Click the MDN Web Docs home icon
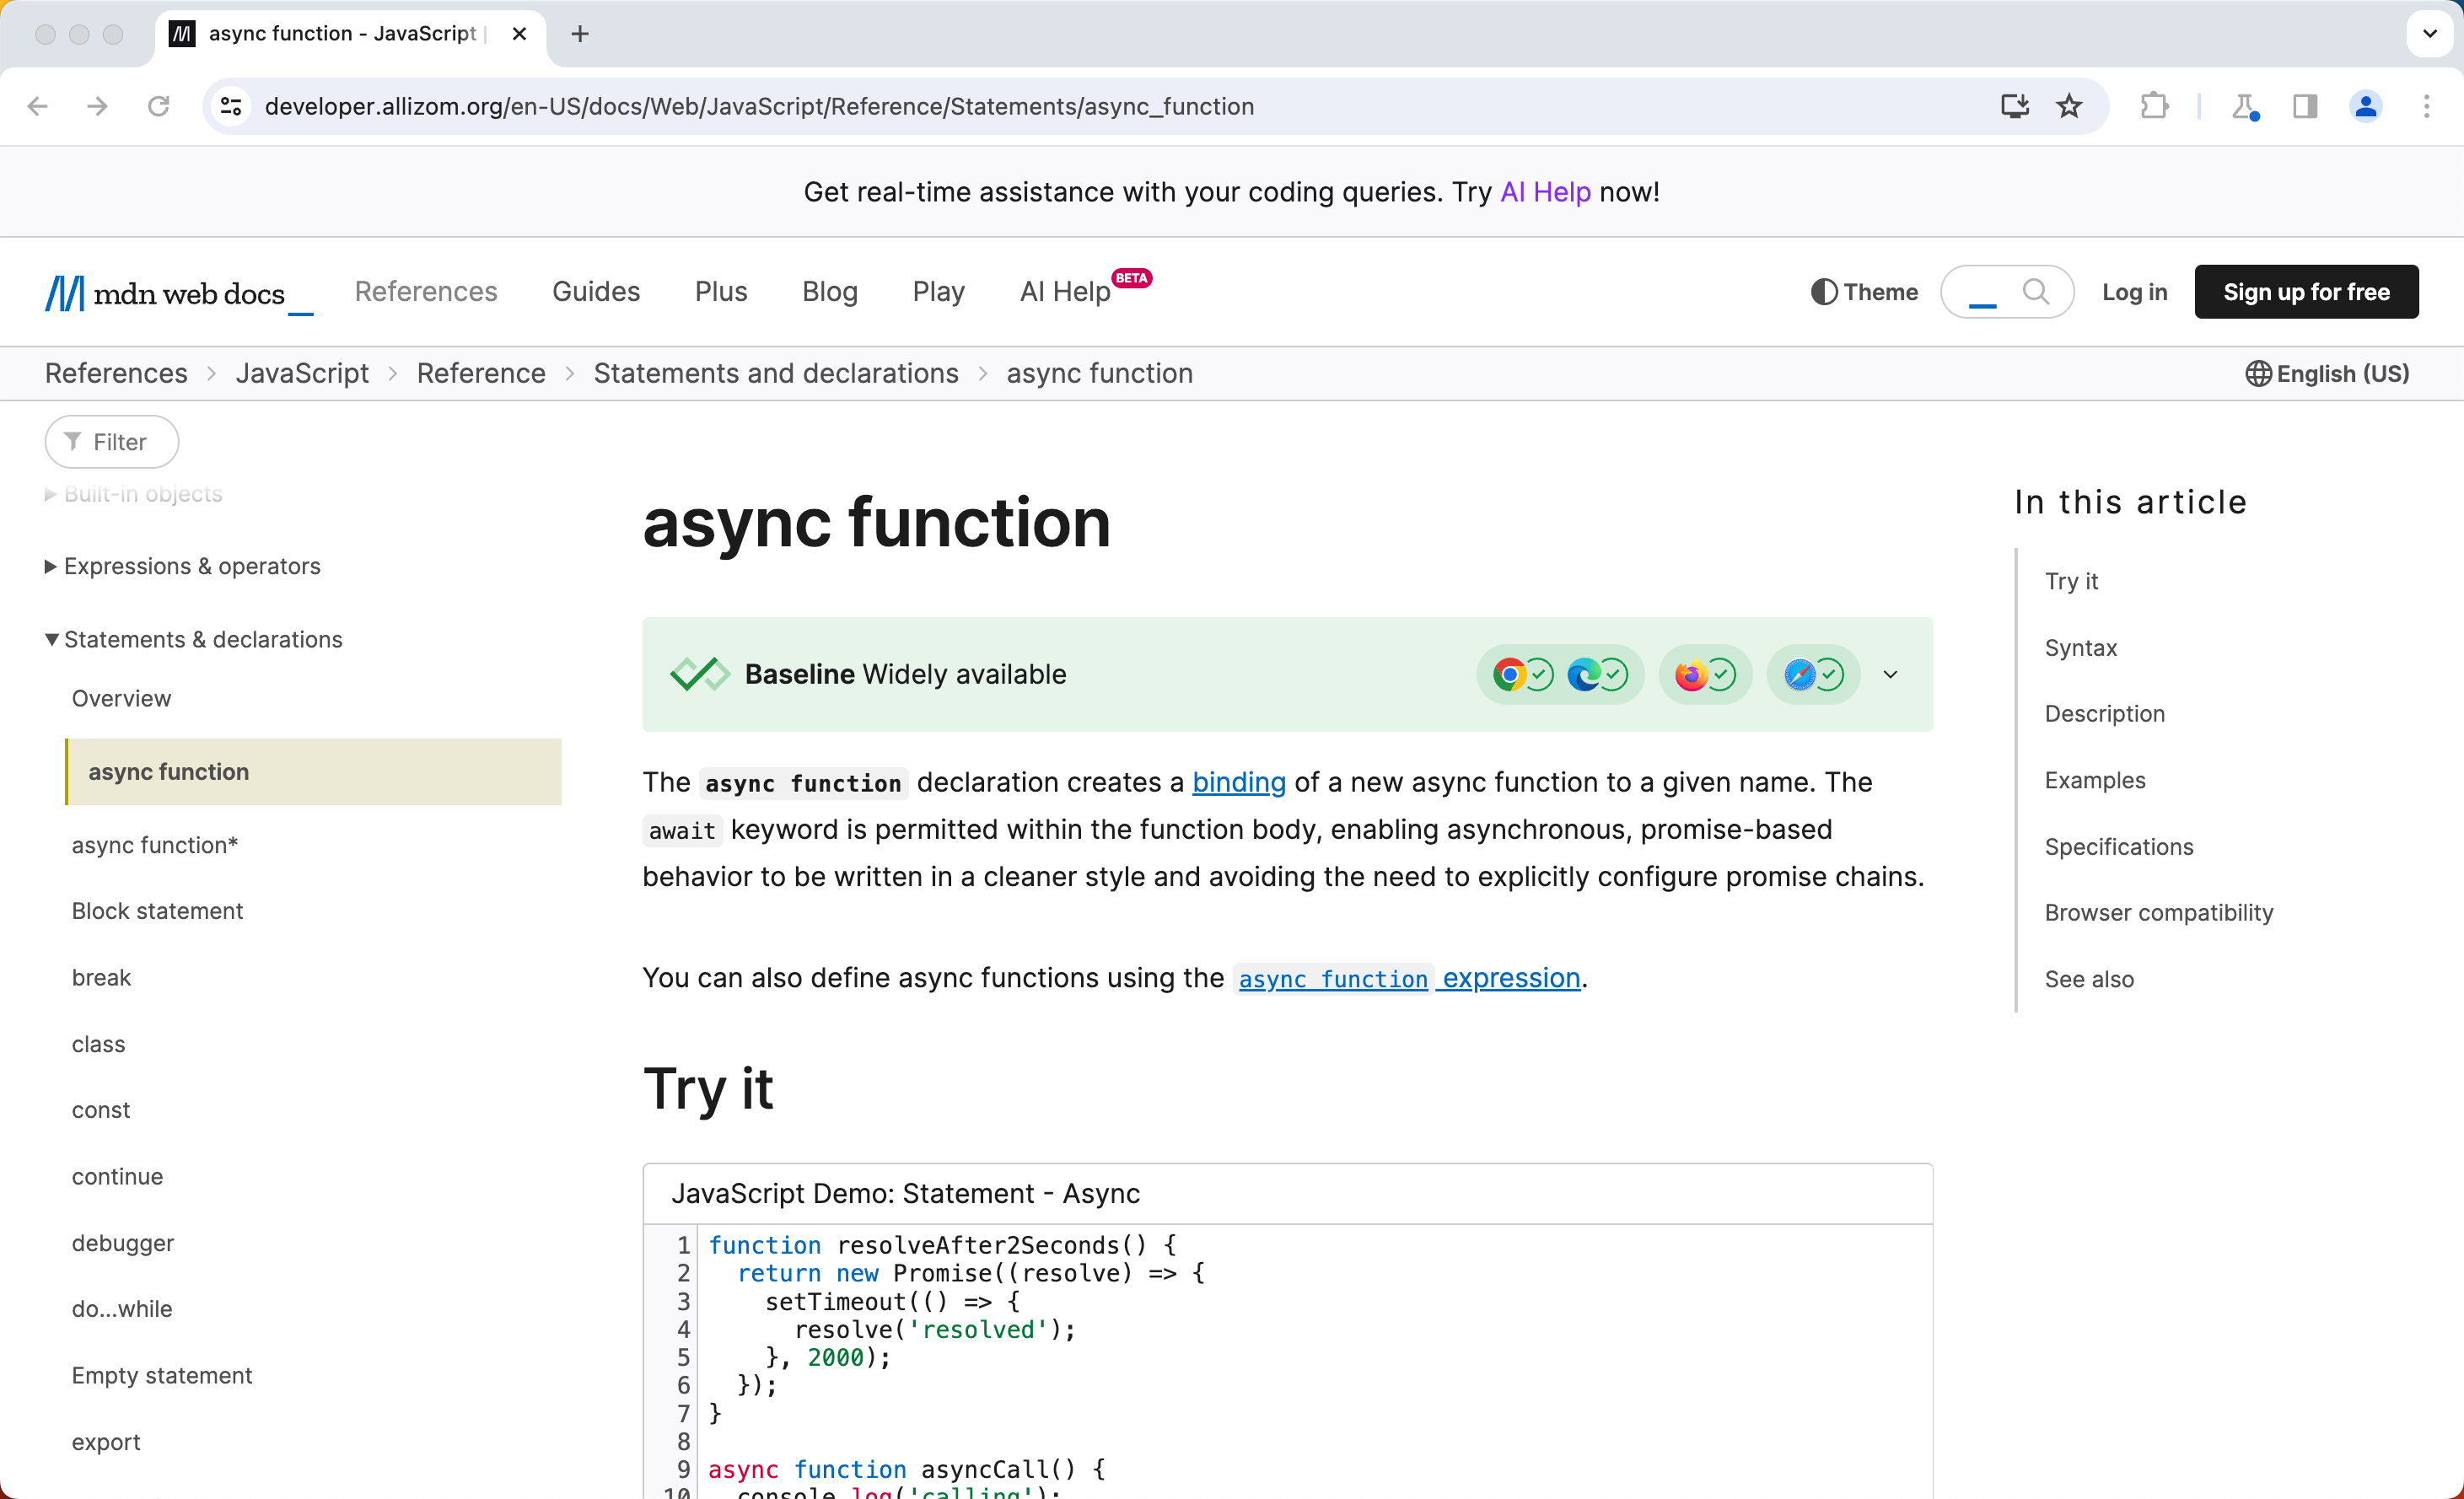The height and width of the screenshot is (1499, 2464). (x=176, y=292)
